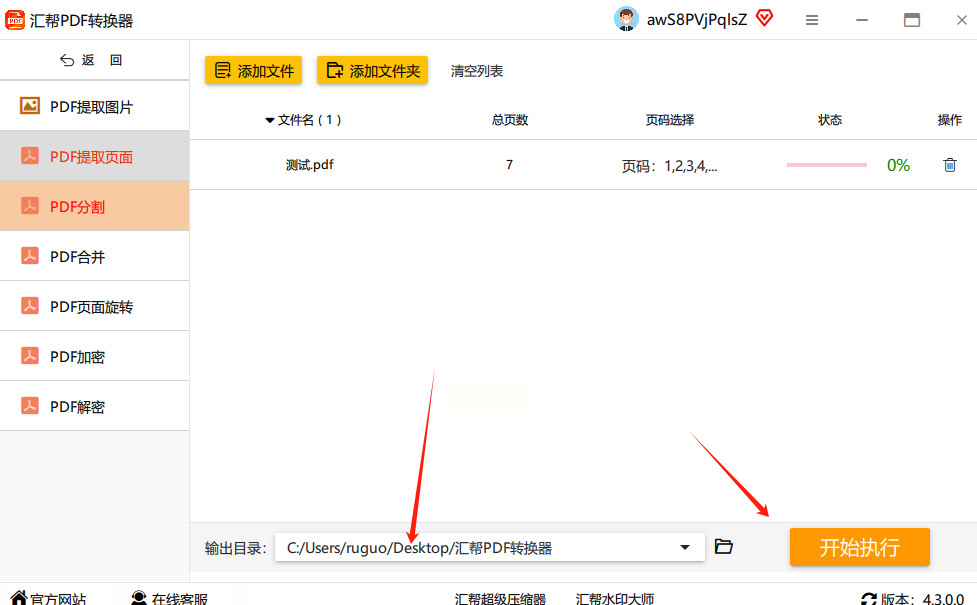Click the PDF解密 sidebar icon

pyautogui.click(x=30, y=406)
